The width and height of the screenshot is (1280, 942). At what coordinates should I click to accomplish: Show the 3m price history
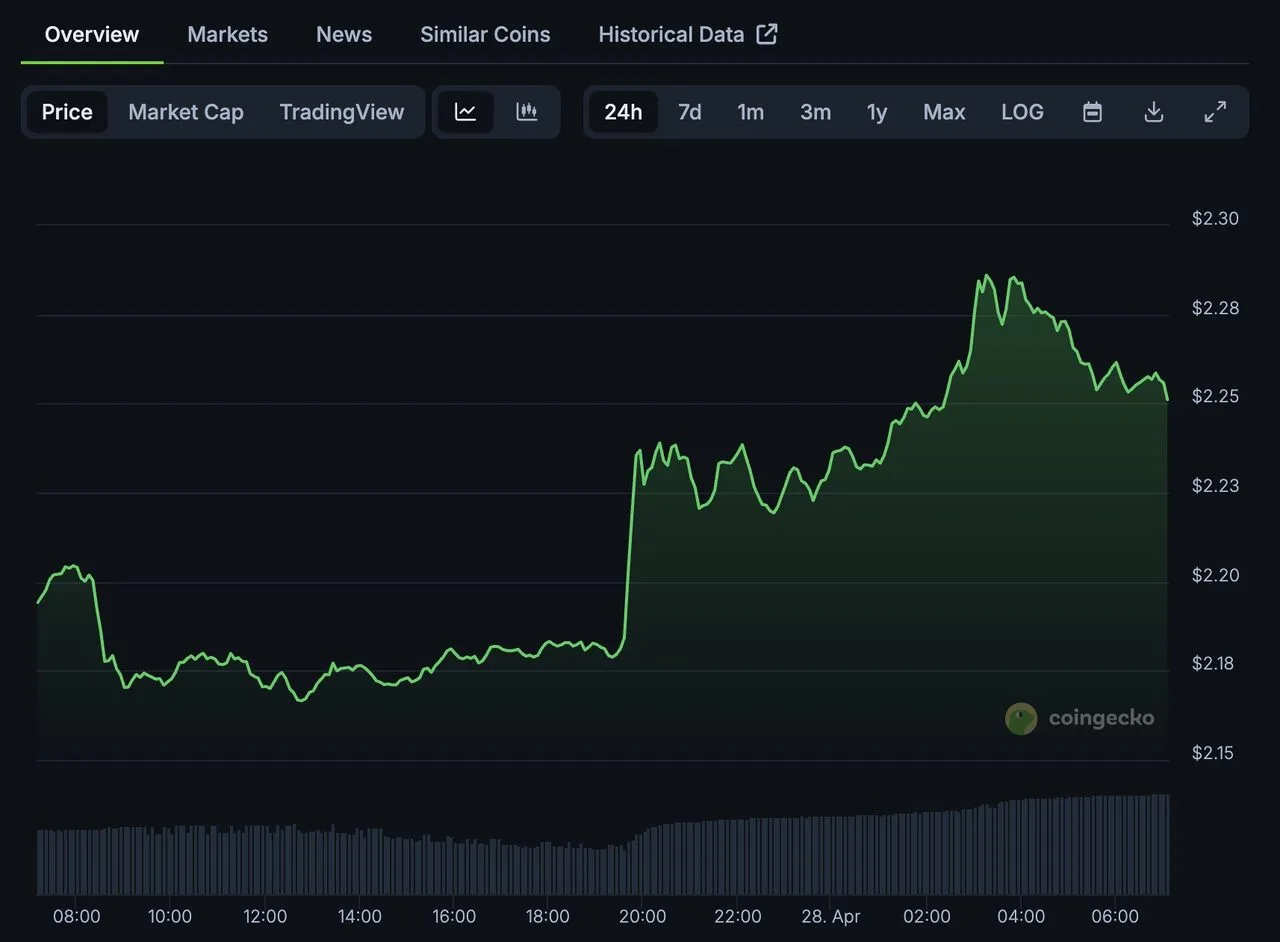(x=815, y=112)
